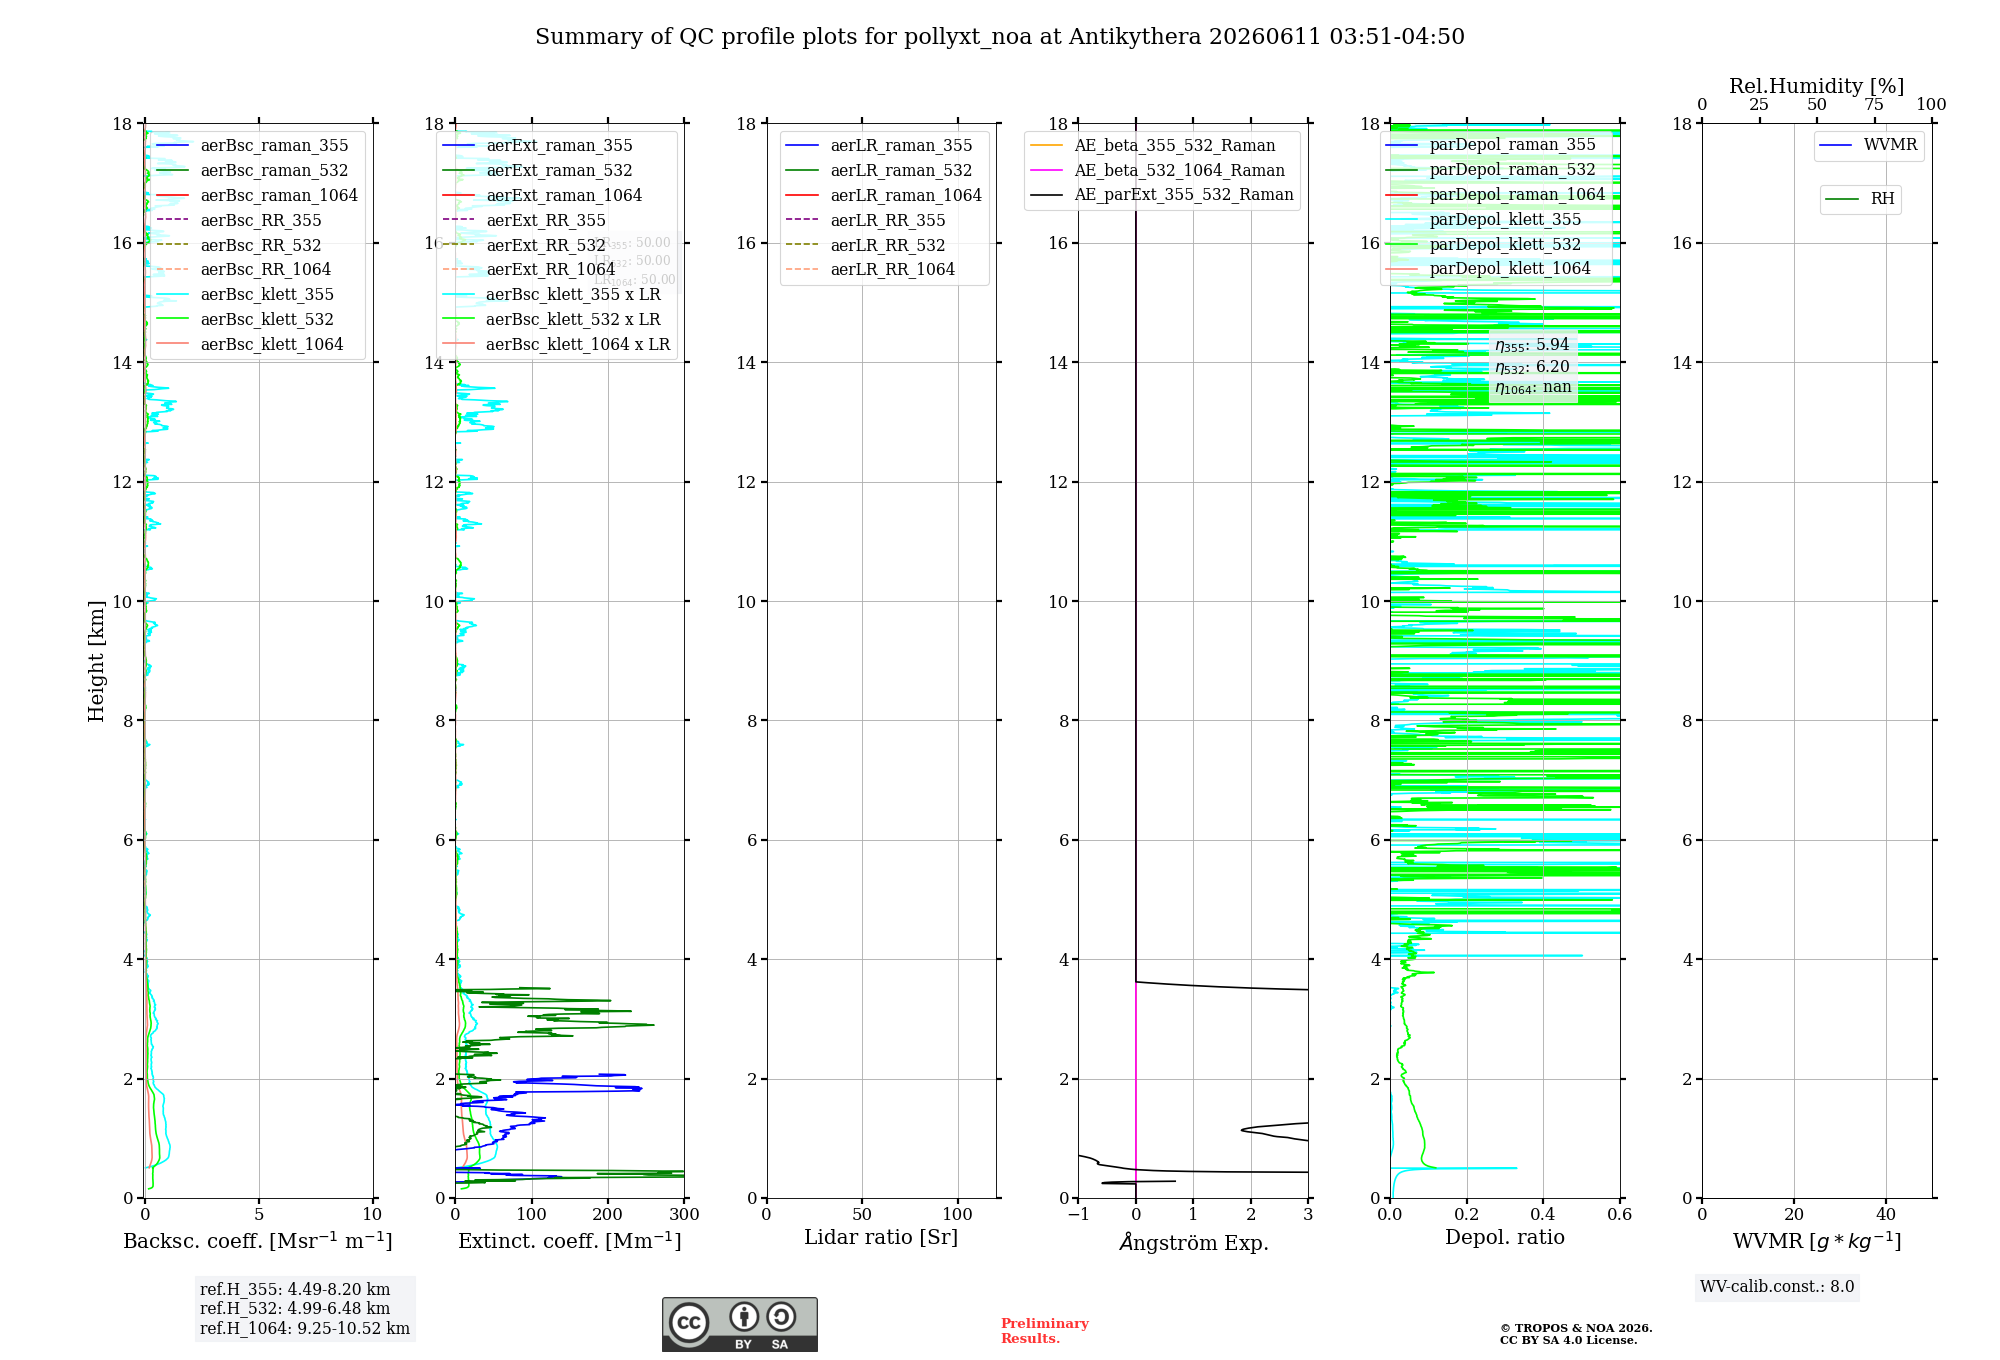Click the Preliminary Results red text
This screenshot has height=1360, width=2000.
(1045, 1331)
